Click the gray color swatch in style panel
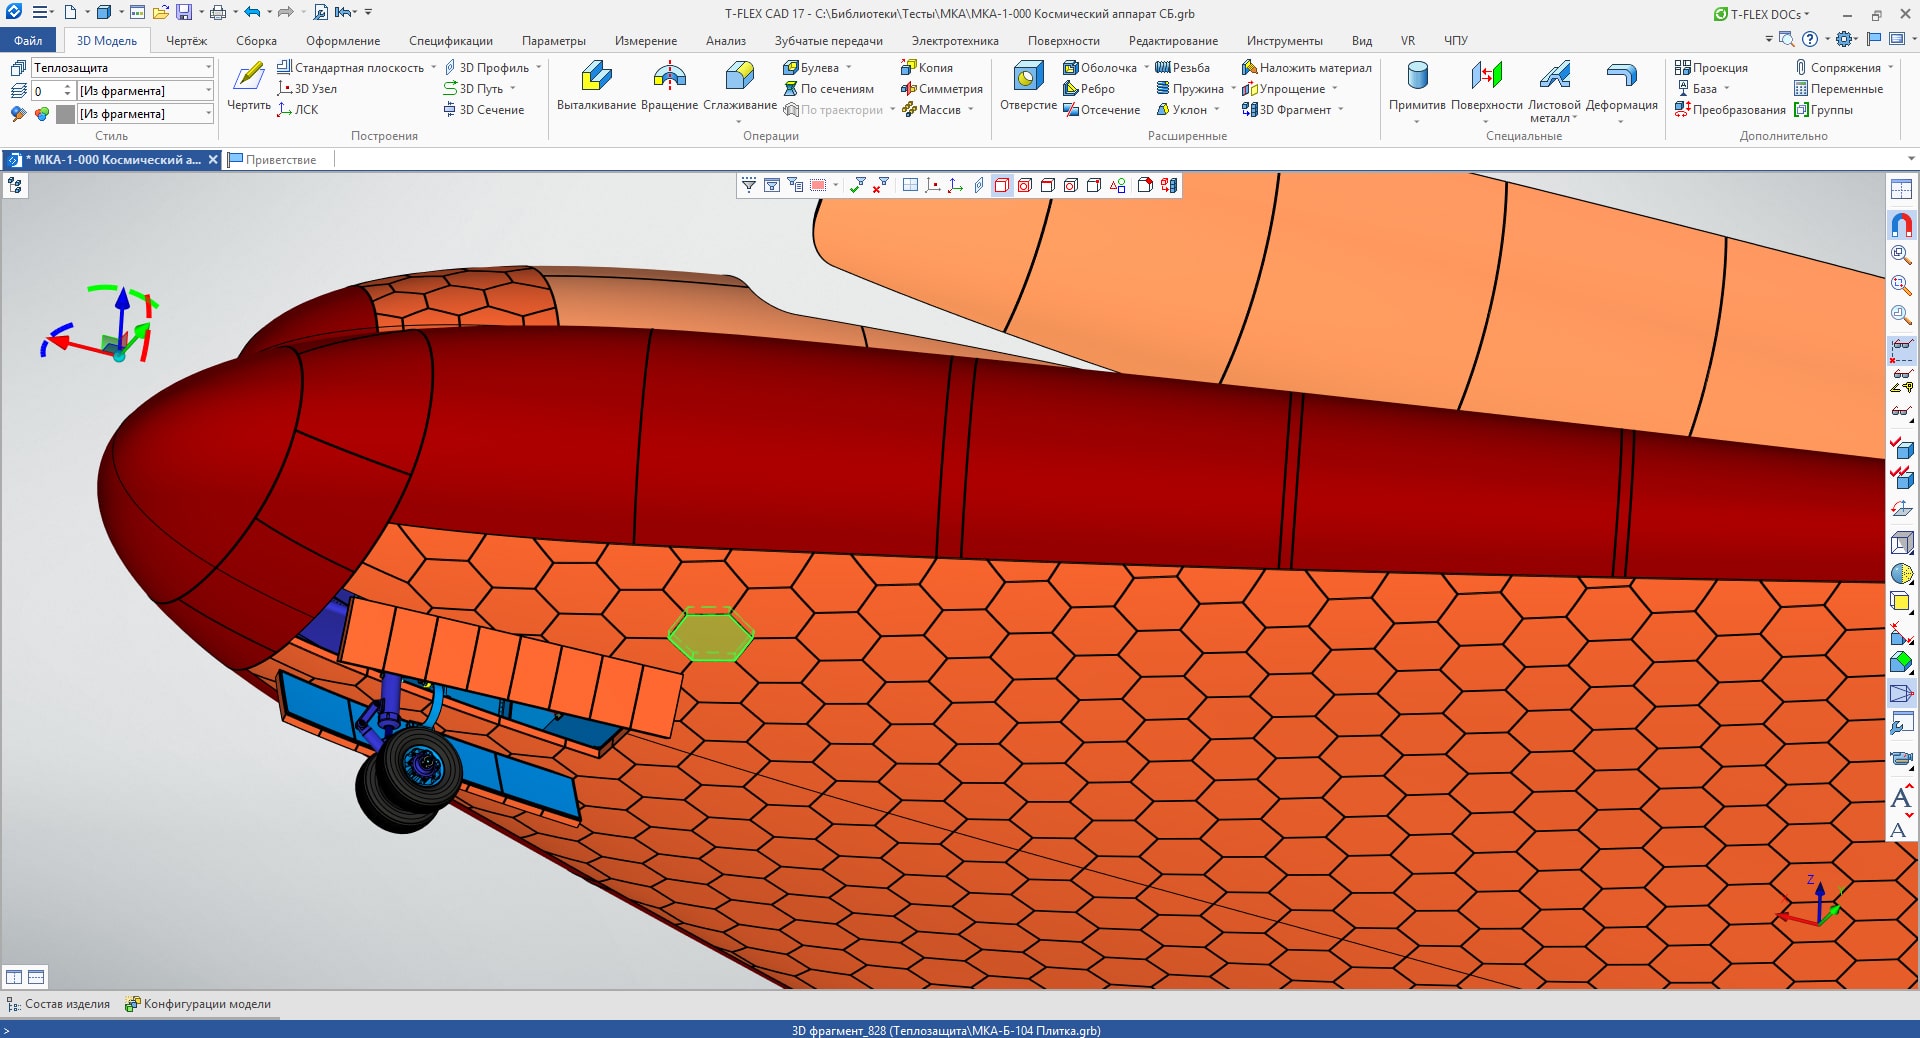Image resolution: width=1920 pixels, height=1038 pixels. coord(65,114)
